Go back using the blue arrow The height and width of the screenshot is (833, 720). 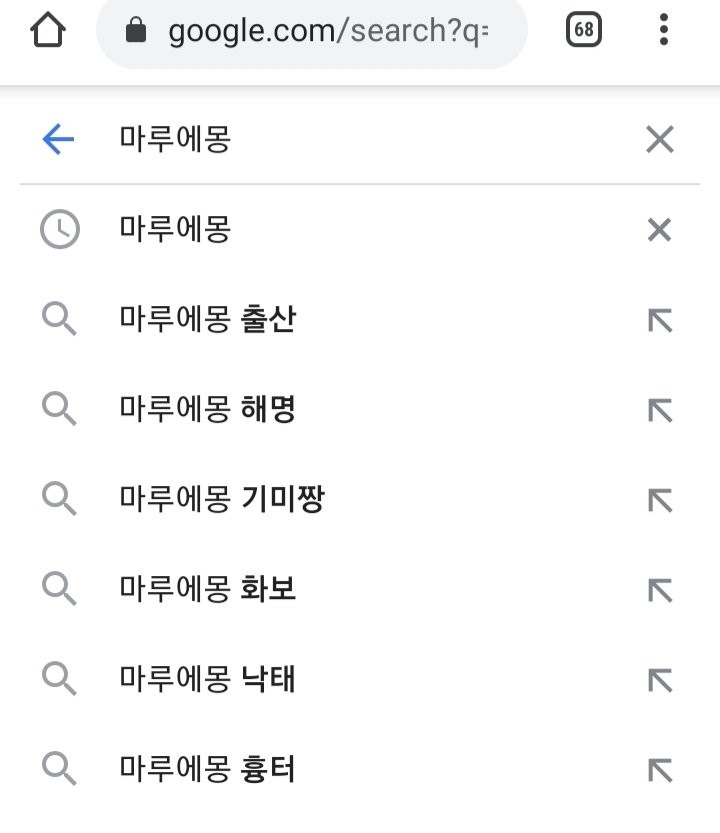point(58,139)
